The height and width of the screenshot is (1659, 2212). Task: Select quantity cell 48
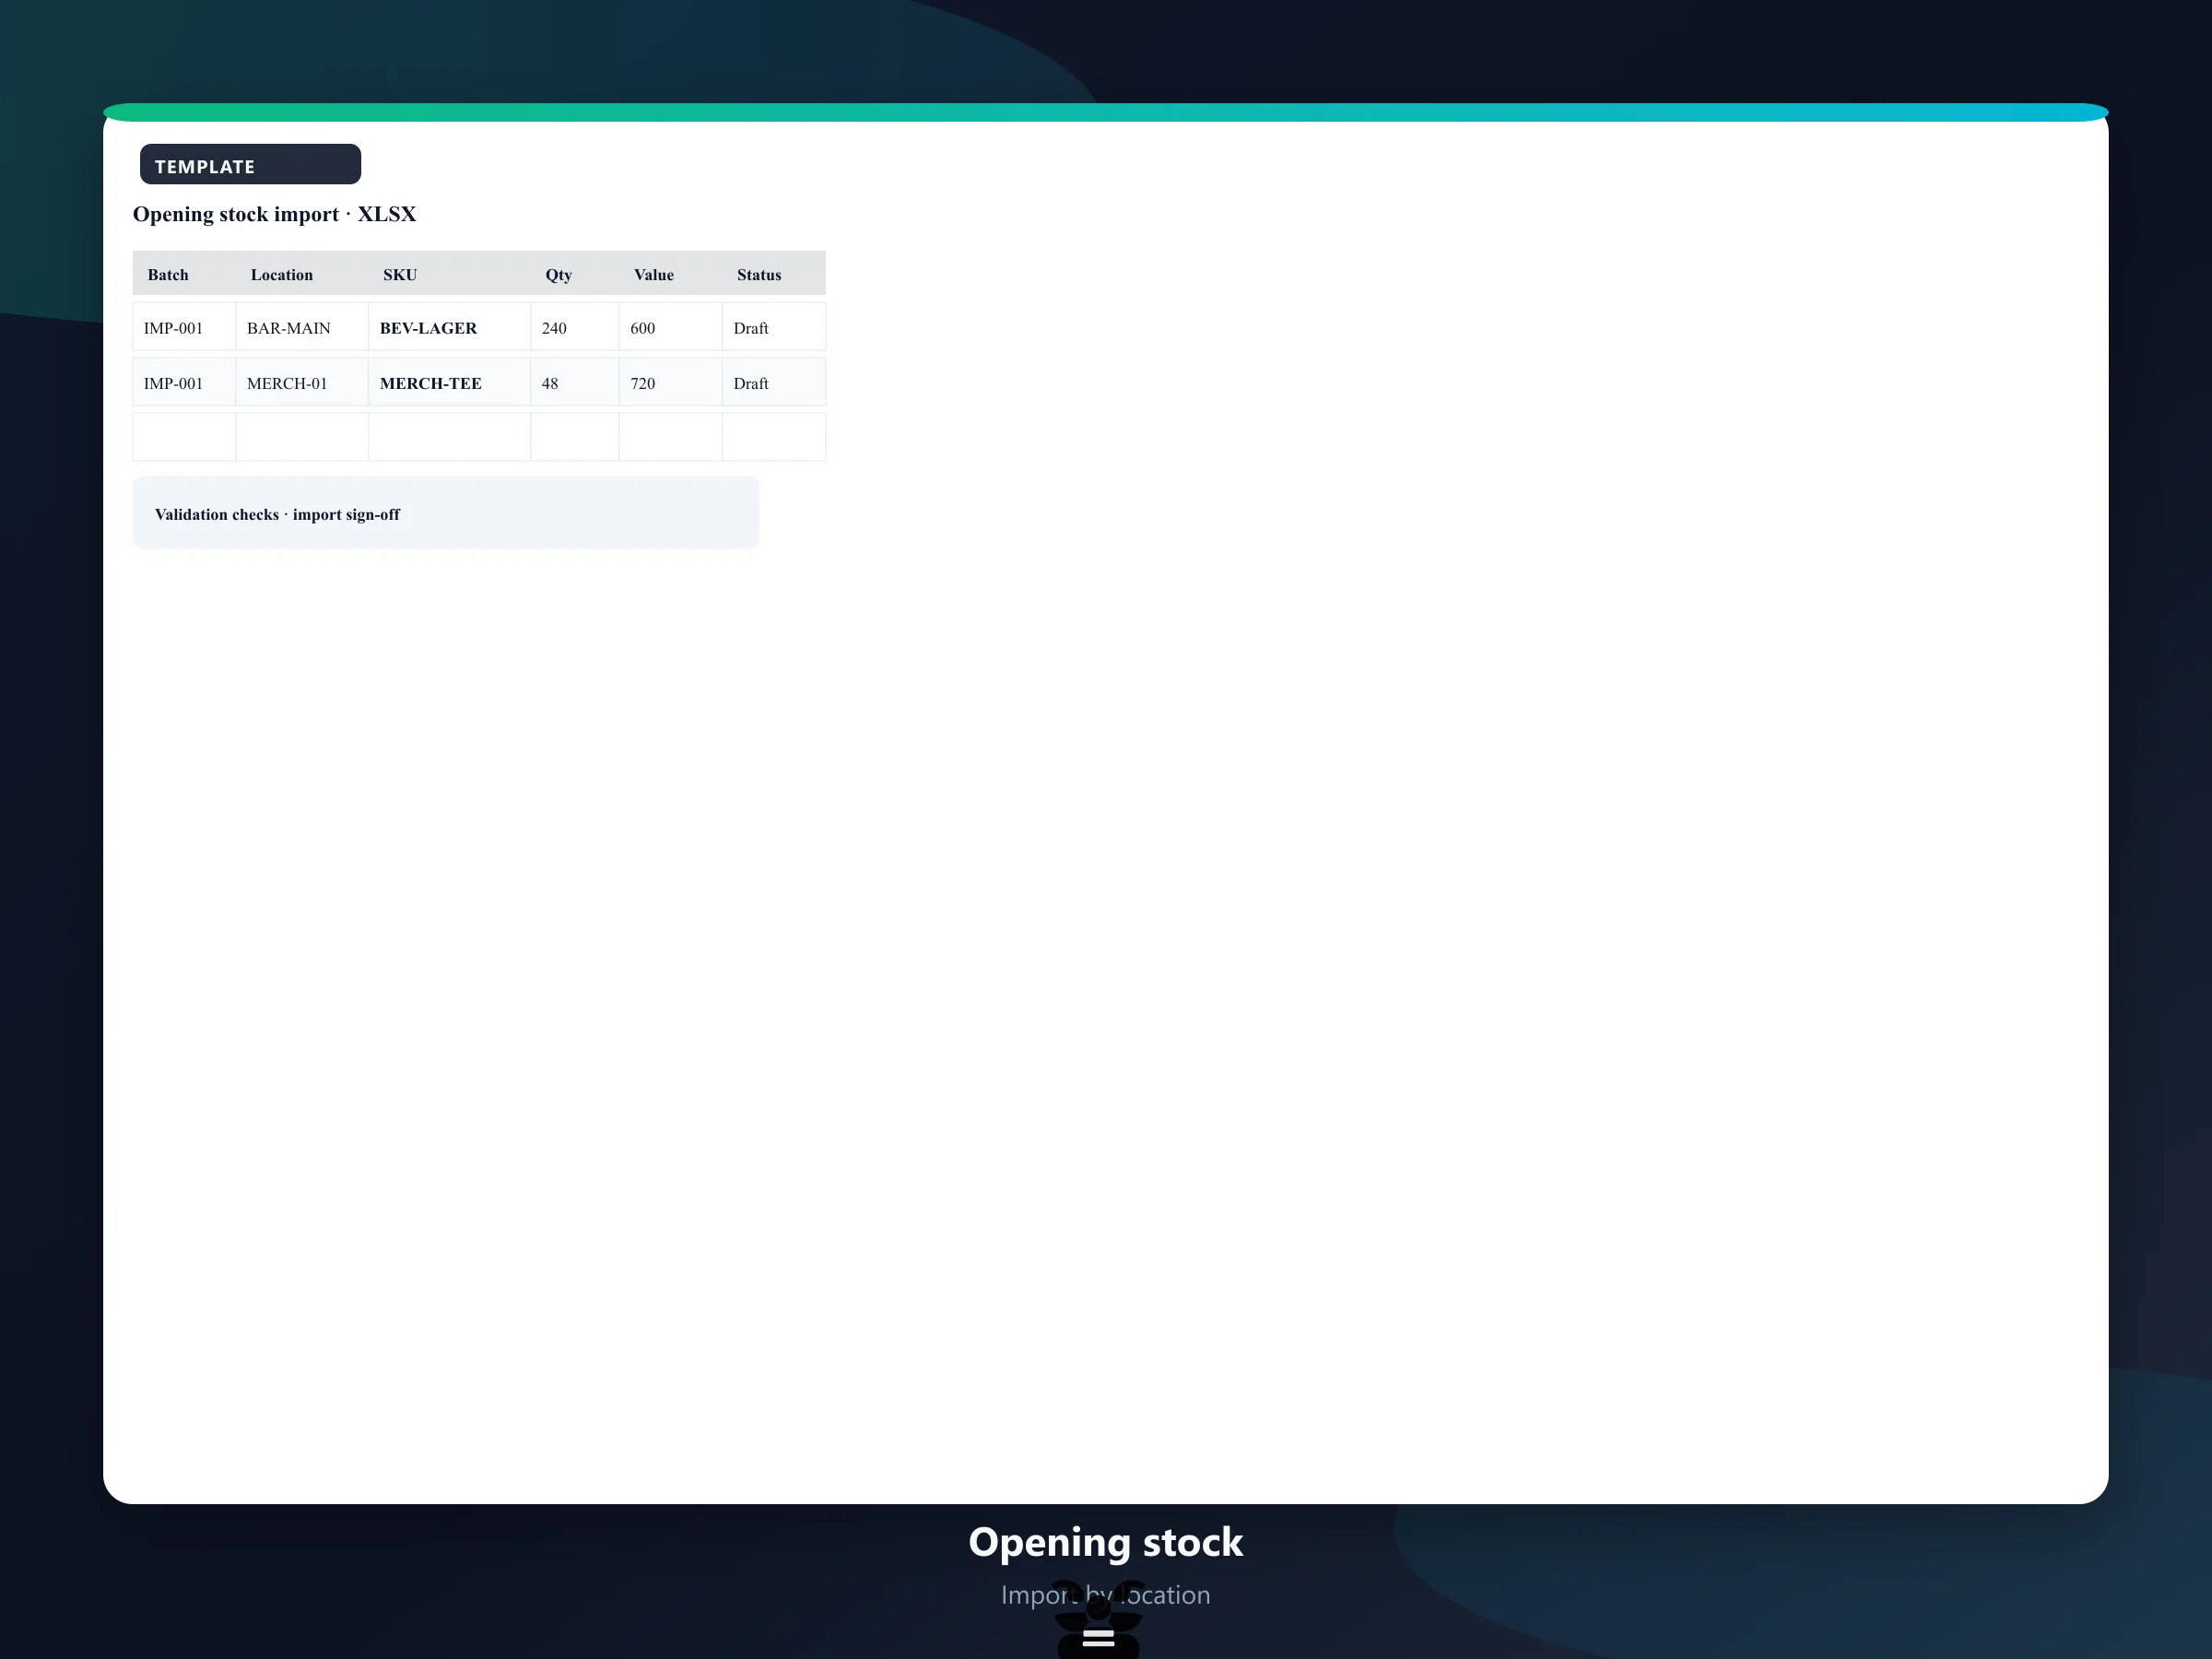click(x=575, y=382)
